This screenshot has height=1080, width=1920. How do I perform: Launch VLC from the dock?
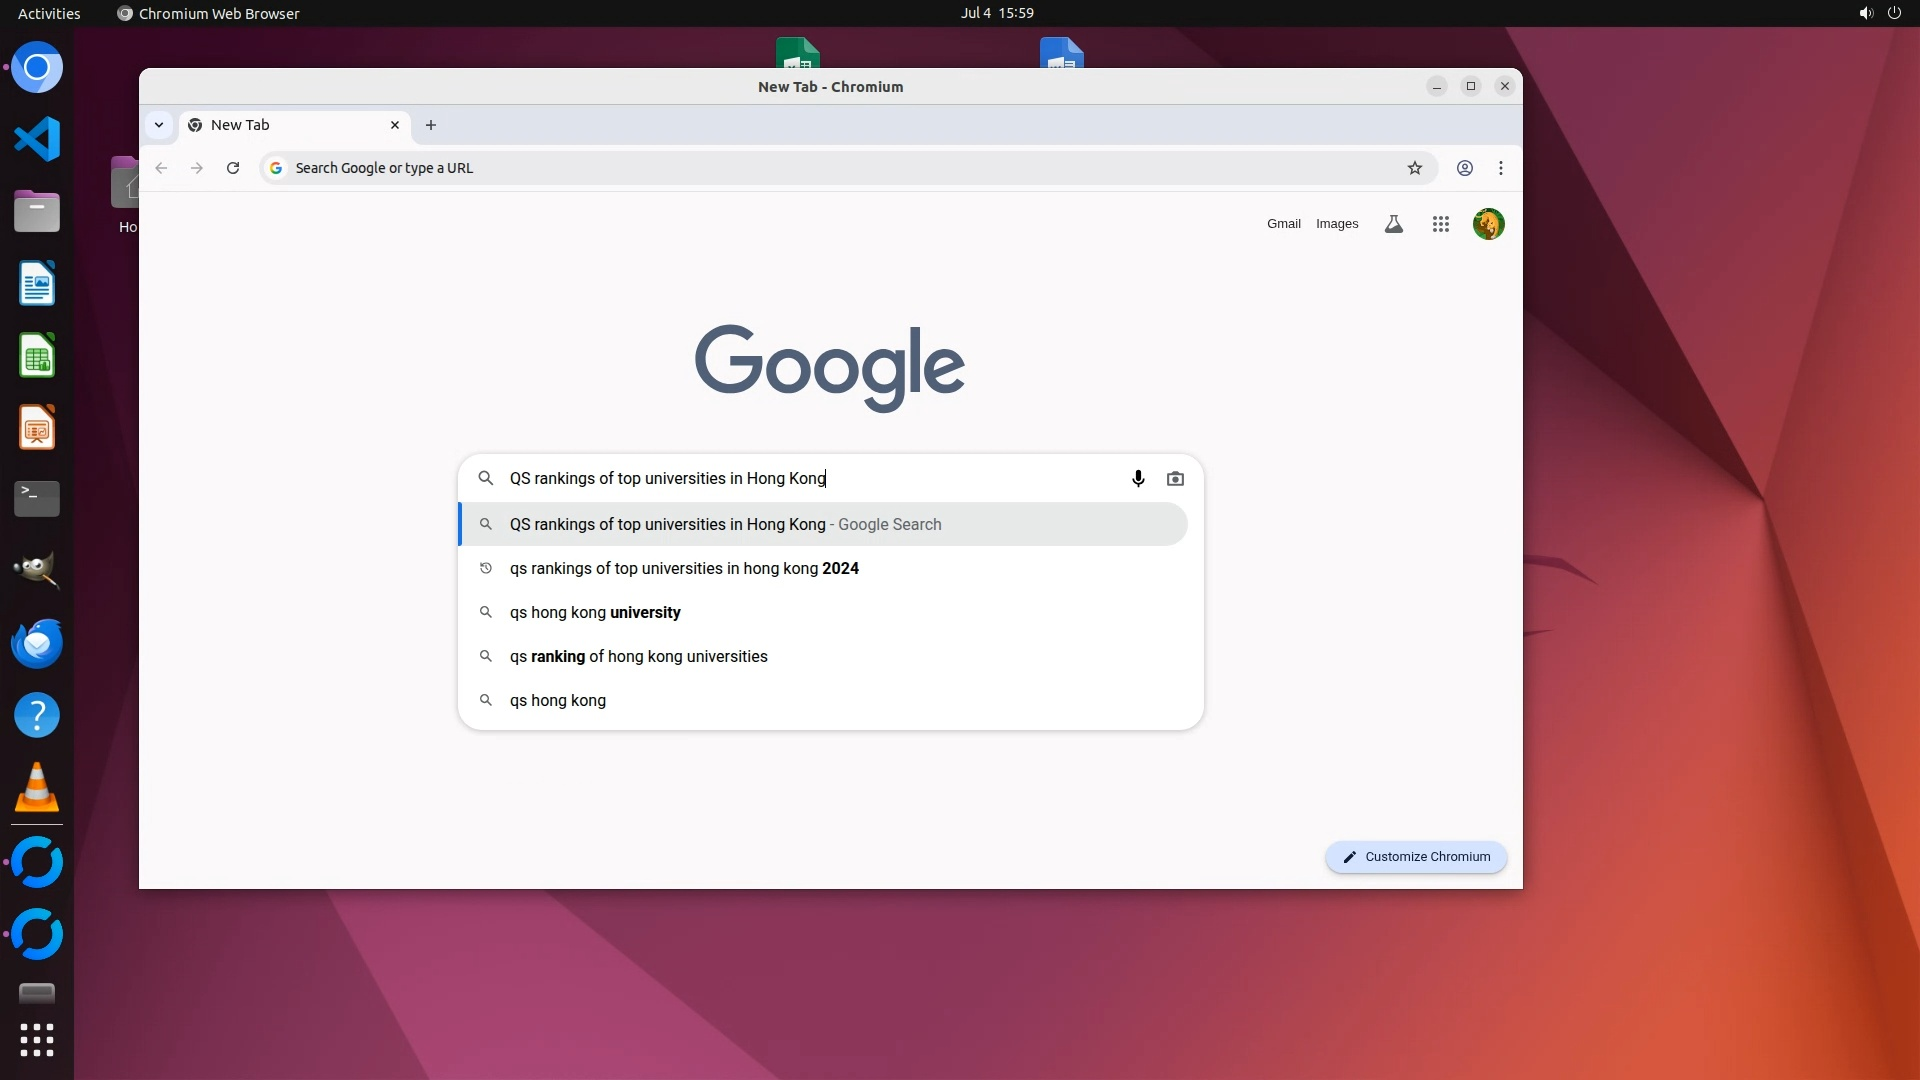click(x=37, y=787)
